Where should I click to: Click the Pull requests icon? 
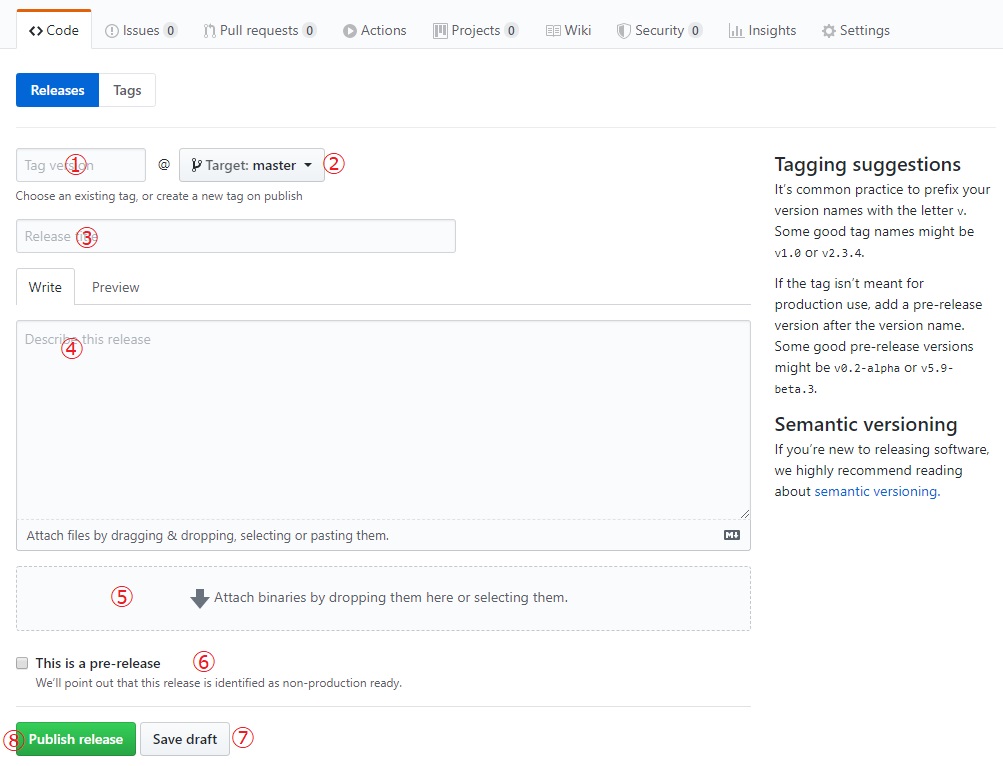pos(210,31)
